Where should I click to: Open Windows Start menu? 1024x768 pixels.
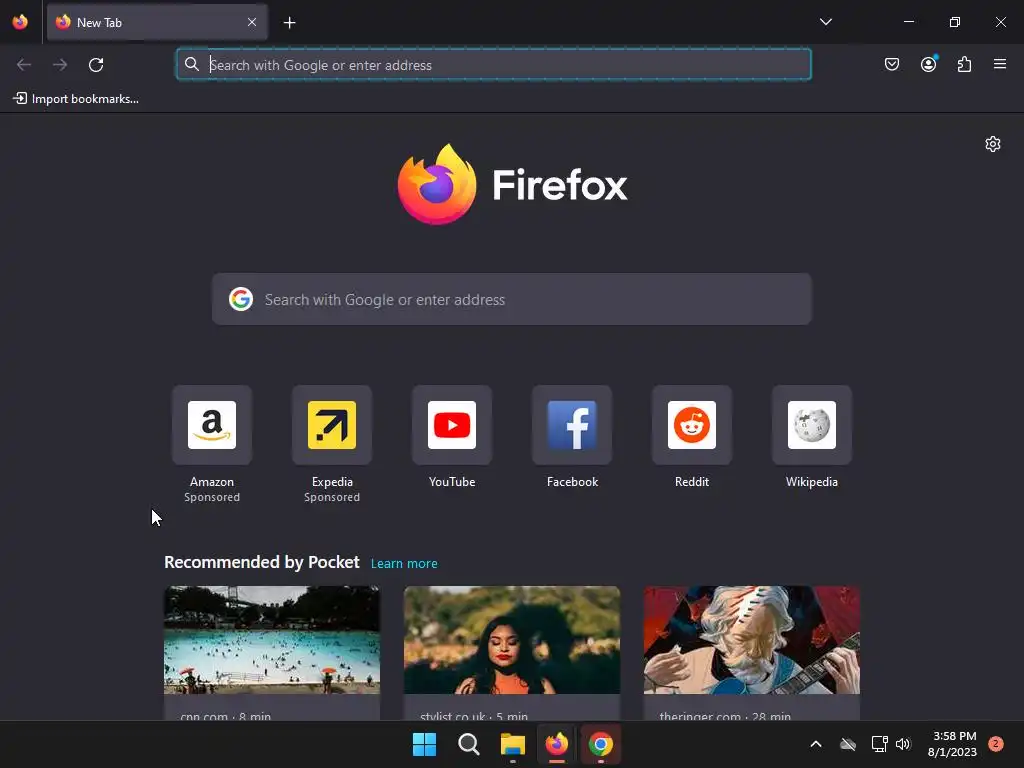pyautogui.click(x=424, y=744)
